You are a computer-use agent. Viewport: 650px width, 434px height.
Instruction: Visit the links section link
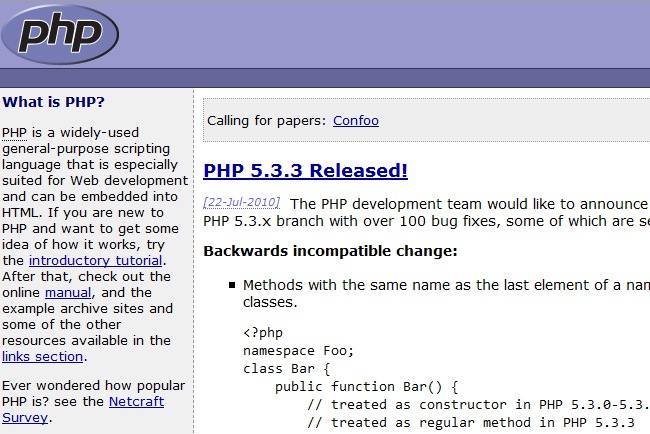(x=43, y=356)
